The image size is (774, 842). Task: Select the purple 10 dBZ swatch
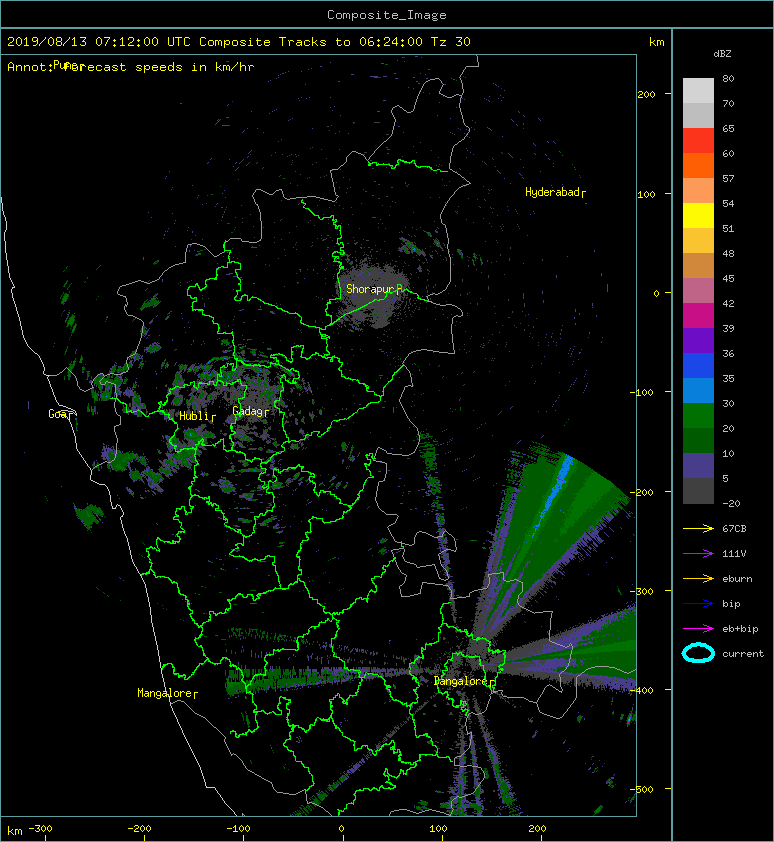coord(698,465)
